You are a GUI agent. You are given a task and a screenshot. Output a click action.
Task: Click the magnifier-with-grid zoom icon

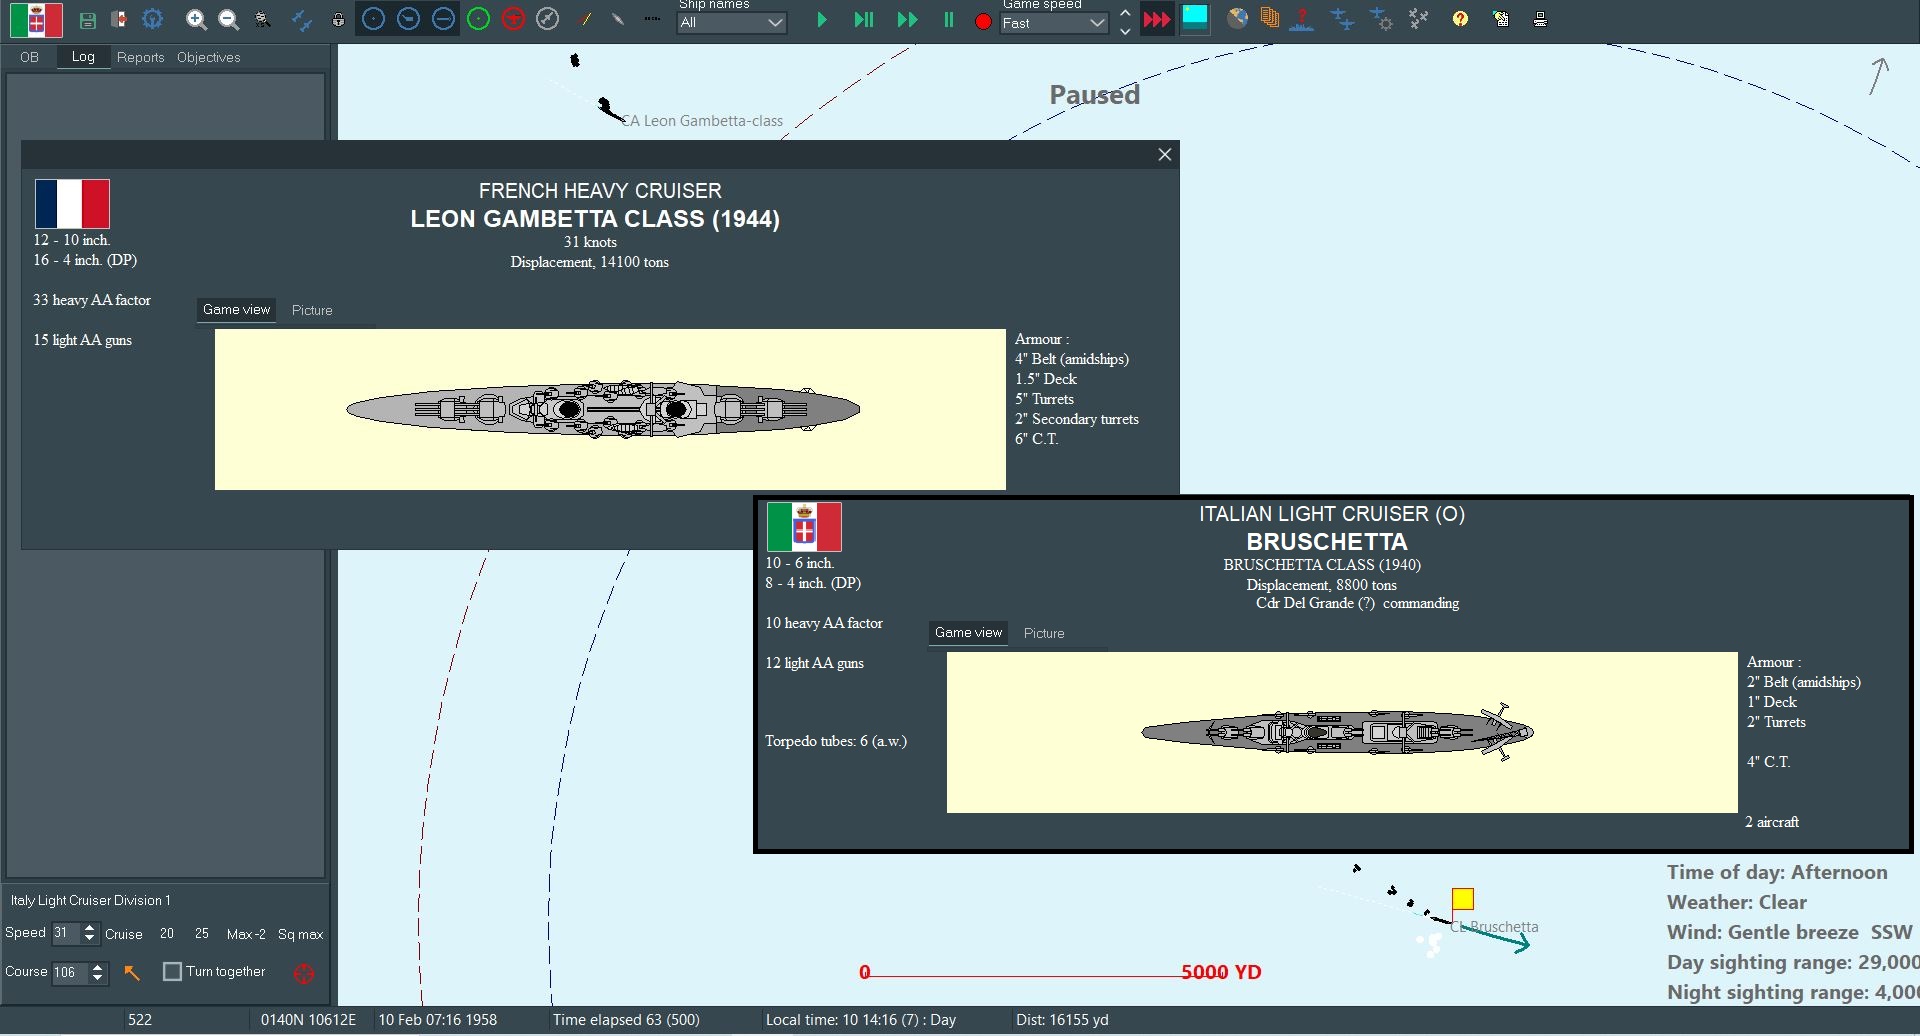click(263, 19)
